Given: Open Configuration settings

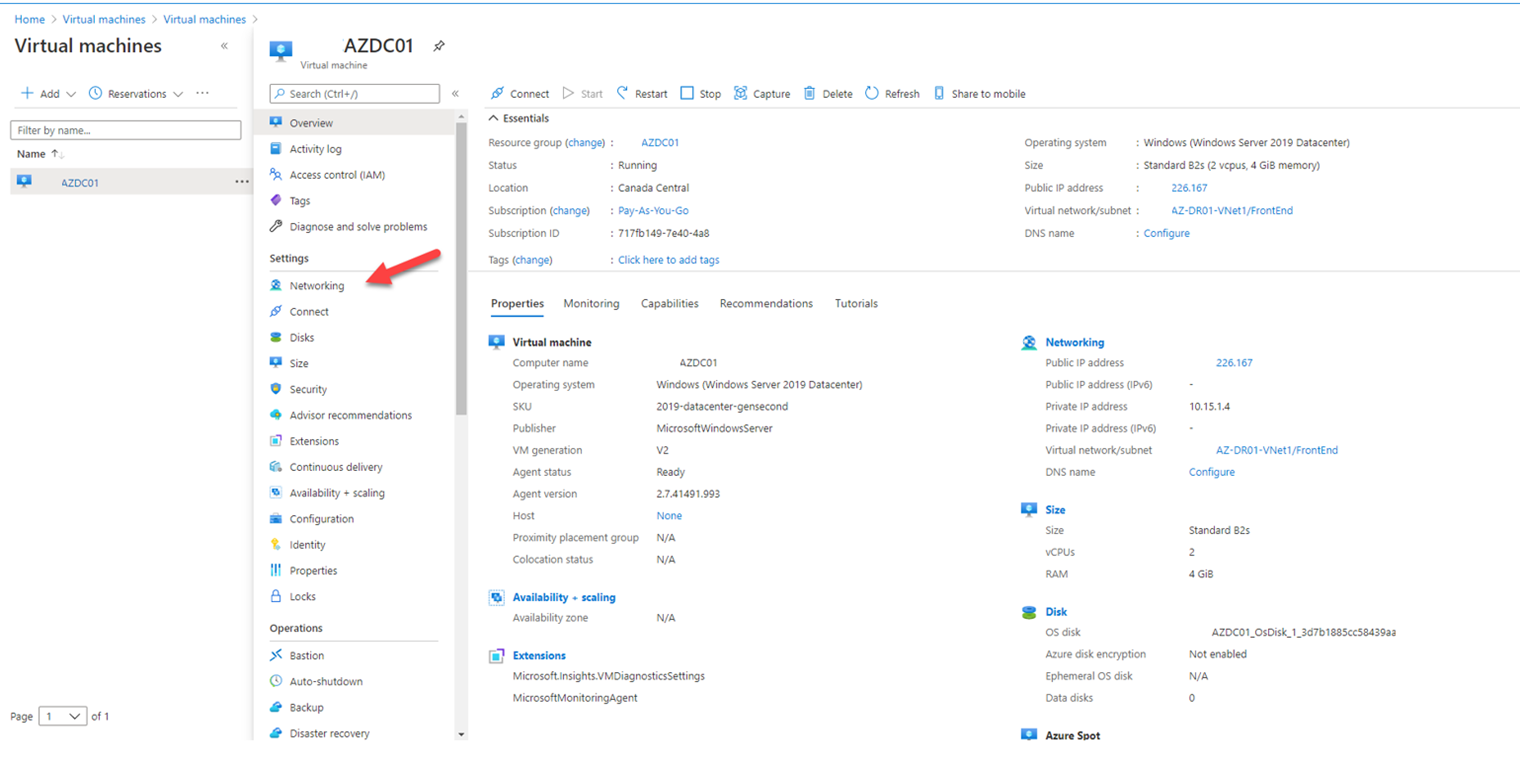Looking at the screenshot, I should [x=322, y=520].
